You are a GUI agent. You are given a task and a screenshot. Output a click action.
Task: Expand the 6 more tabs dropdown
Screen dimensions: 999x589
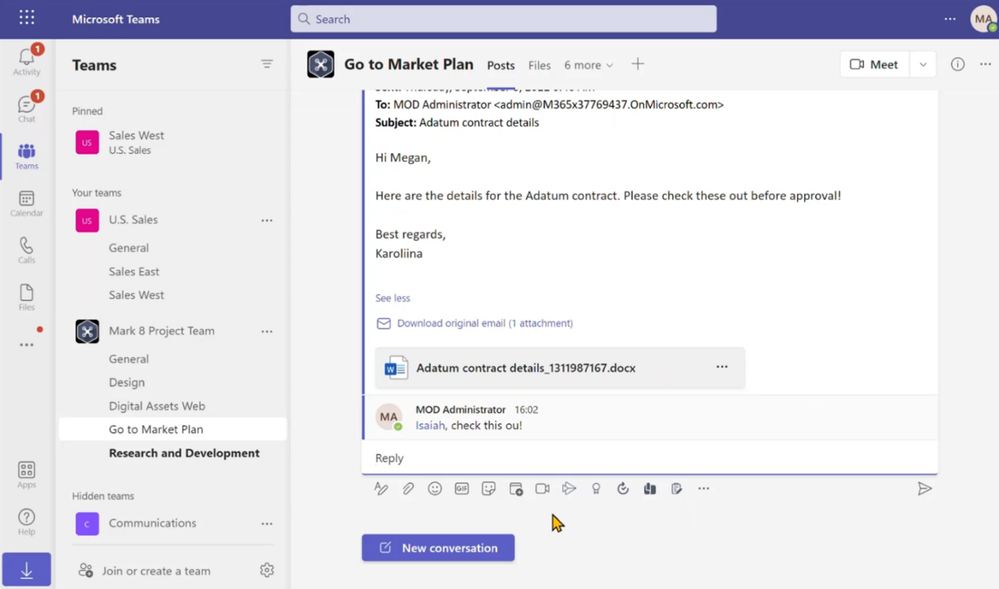click(x=588, y=65)
